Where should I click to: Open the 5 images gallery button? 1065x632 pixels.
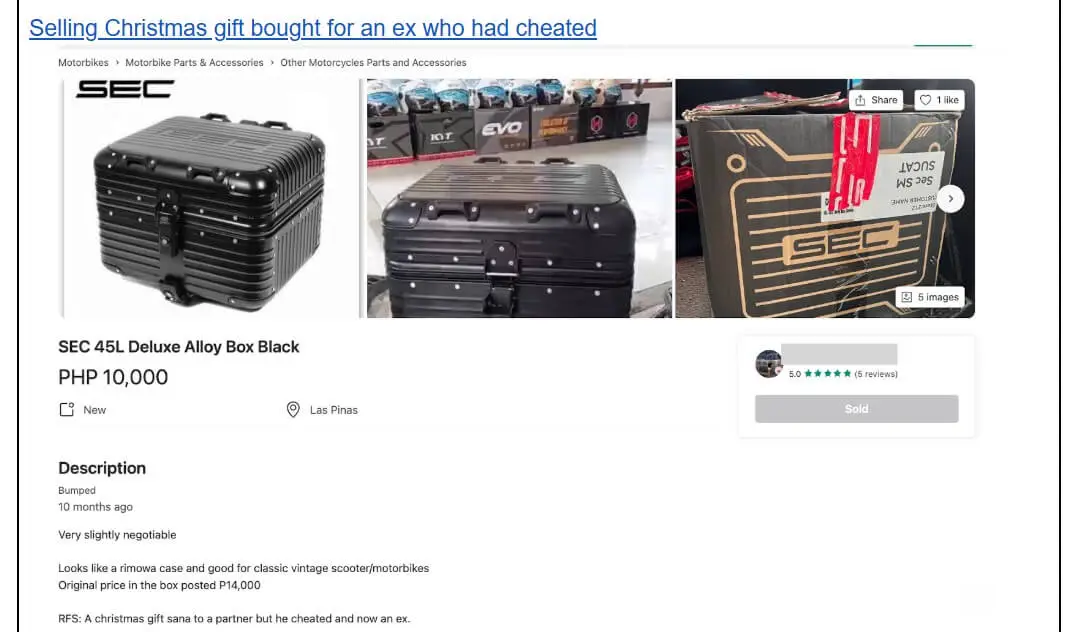pyautogui.click(x=930, y=297)
